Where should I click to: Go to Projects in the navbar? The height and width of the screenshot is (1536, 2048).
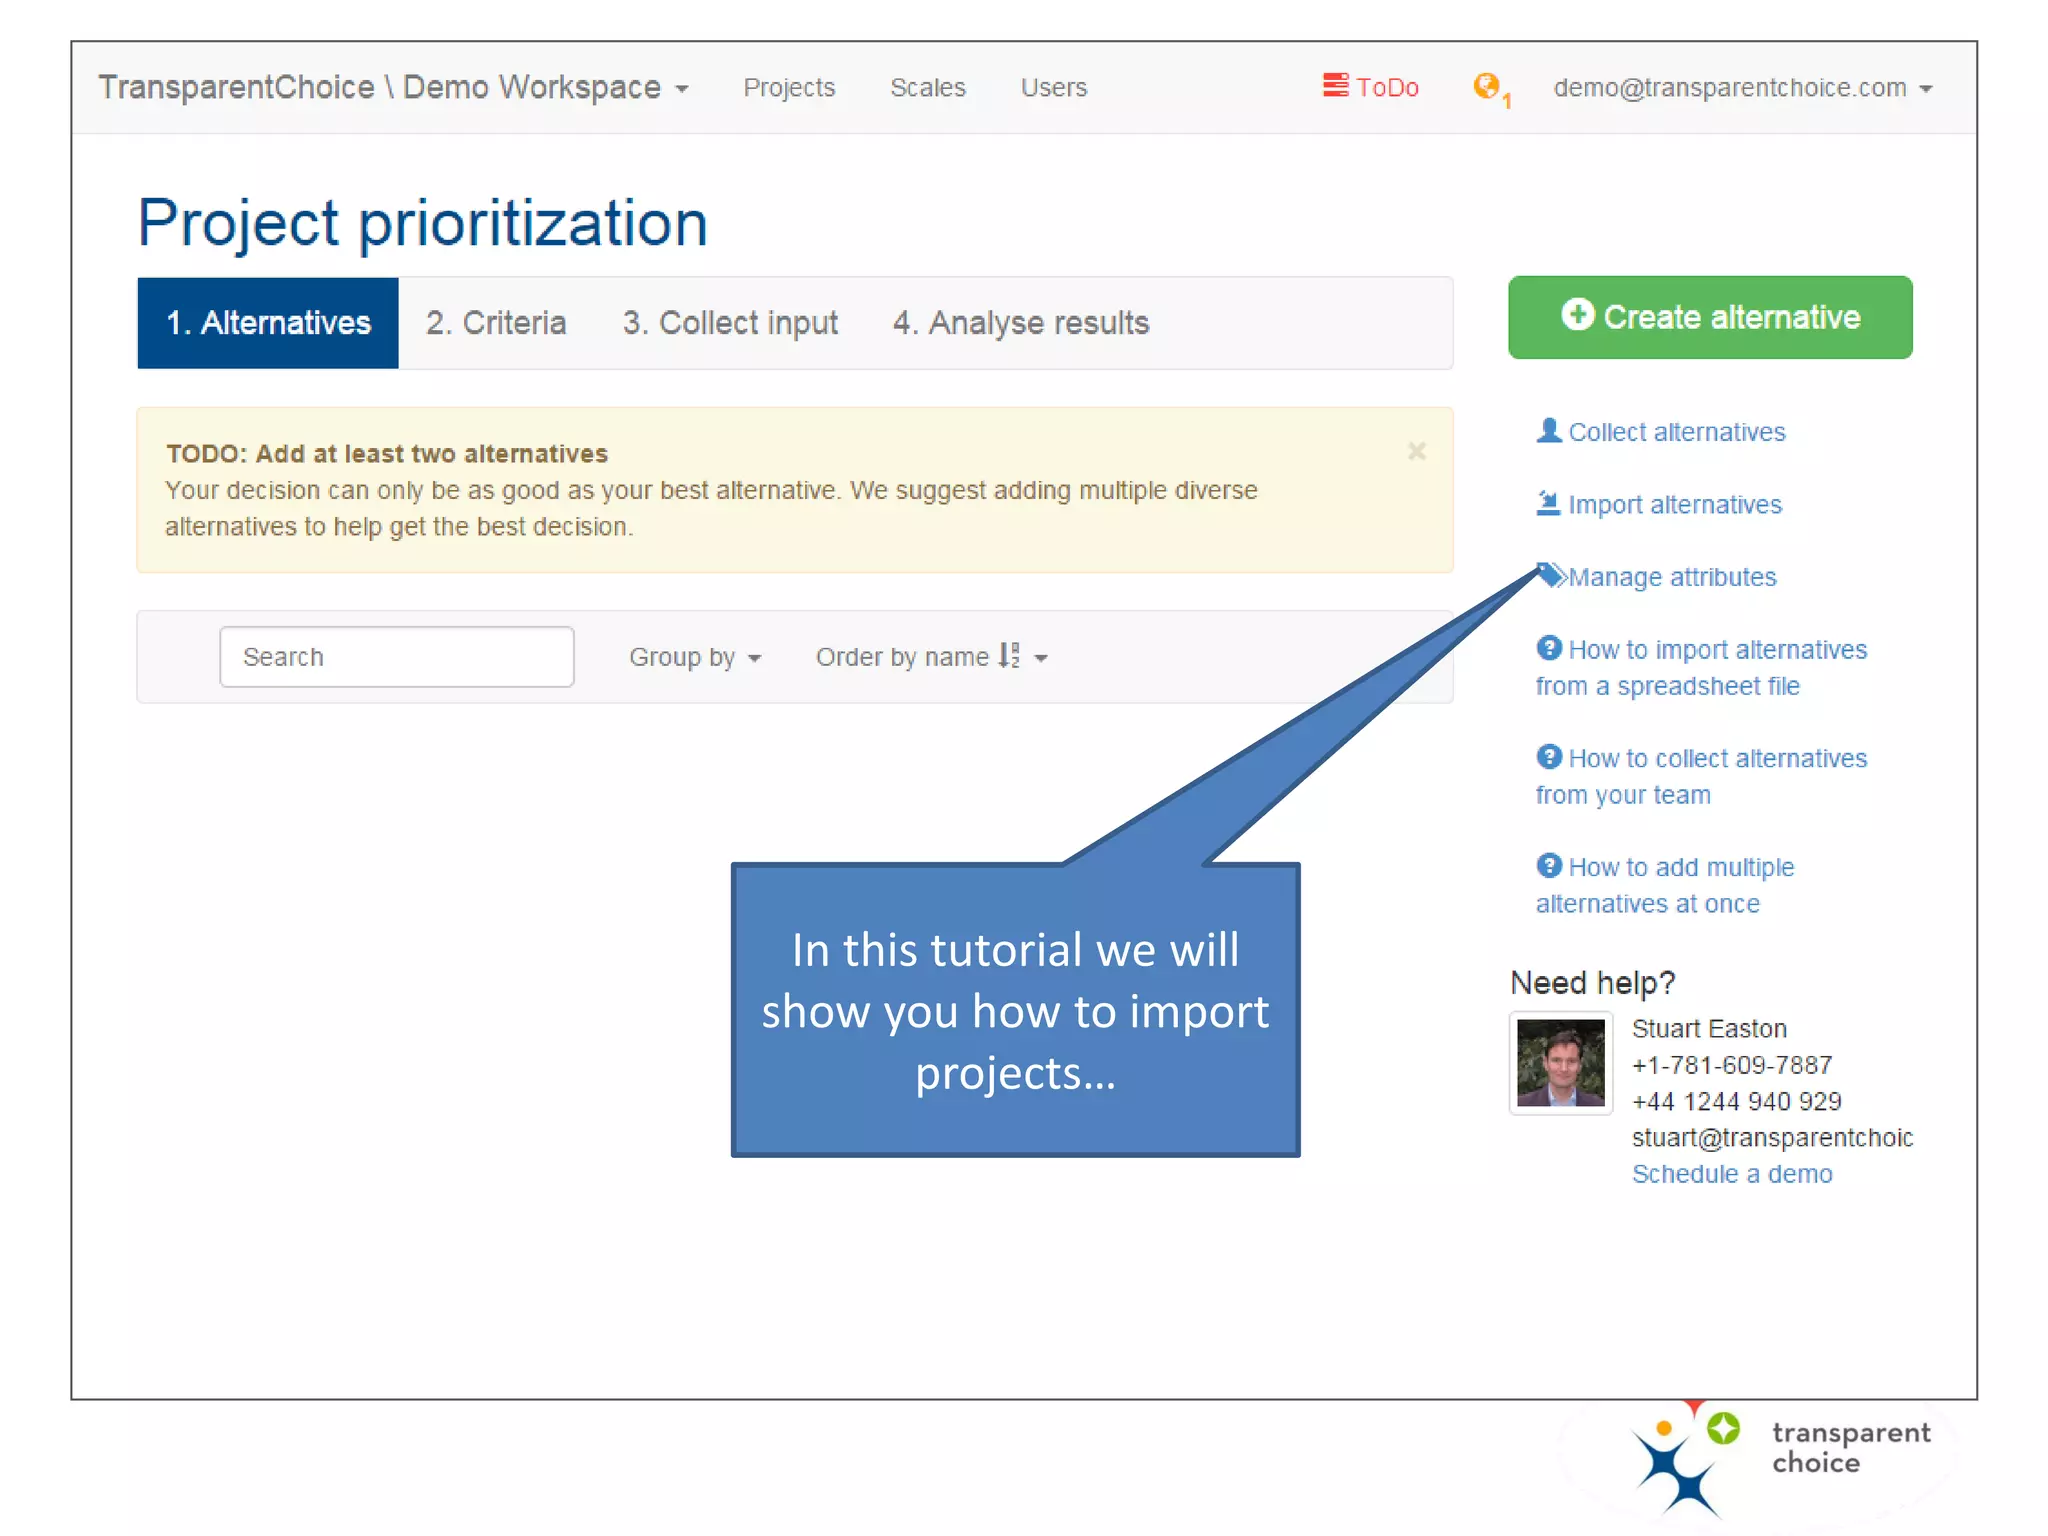[x=789, y=88]
